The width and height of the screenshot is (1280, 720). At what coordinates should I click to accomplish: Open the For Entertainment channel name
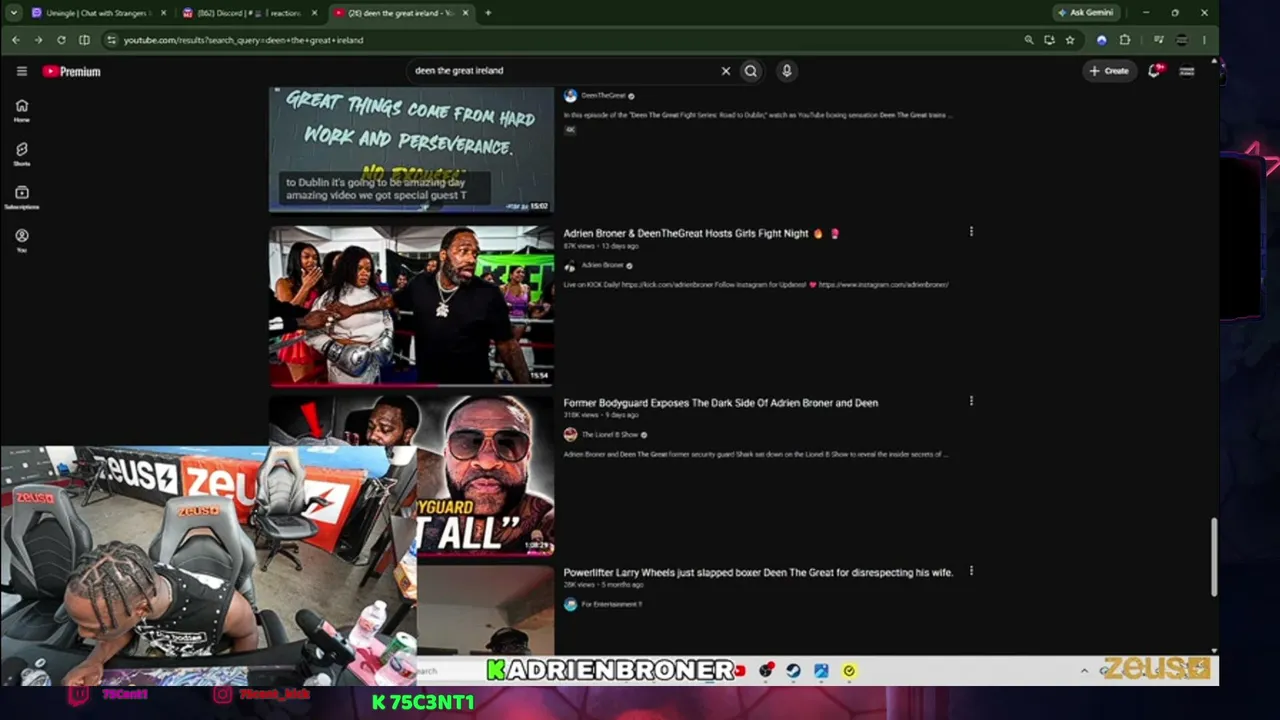[x=611, y=605]
